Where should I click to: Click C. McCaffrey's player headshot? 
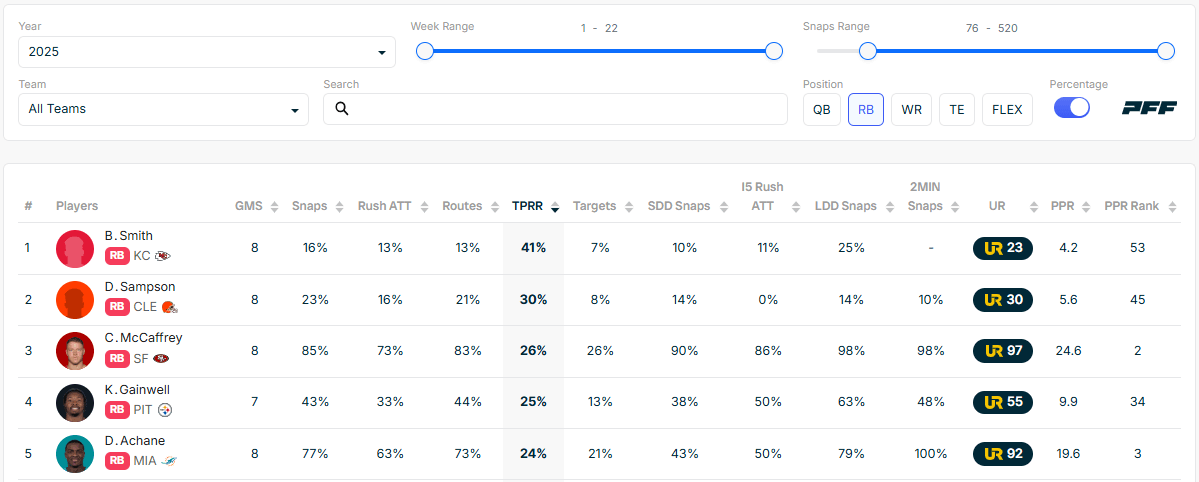tap(75, 351)
